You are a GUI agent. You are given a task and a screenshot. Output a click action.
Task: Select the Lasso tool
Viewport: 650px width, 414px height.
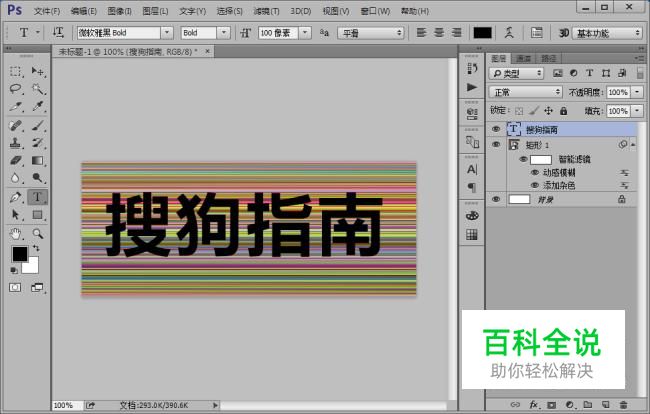(16, 89)
